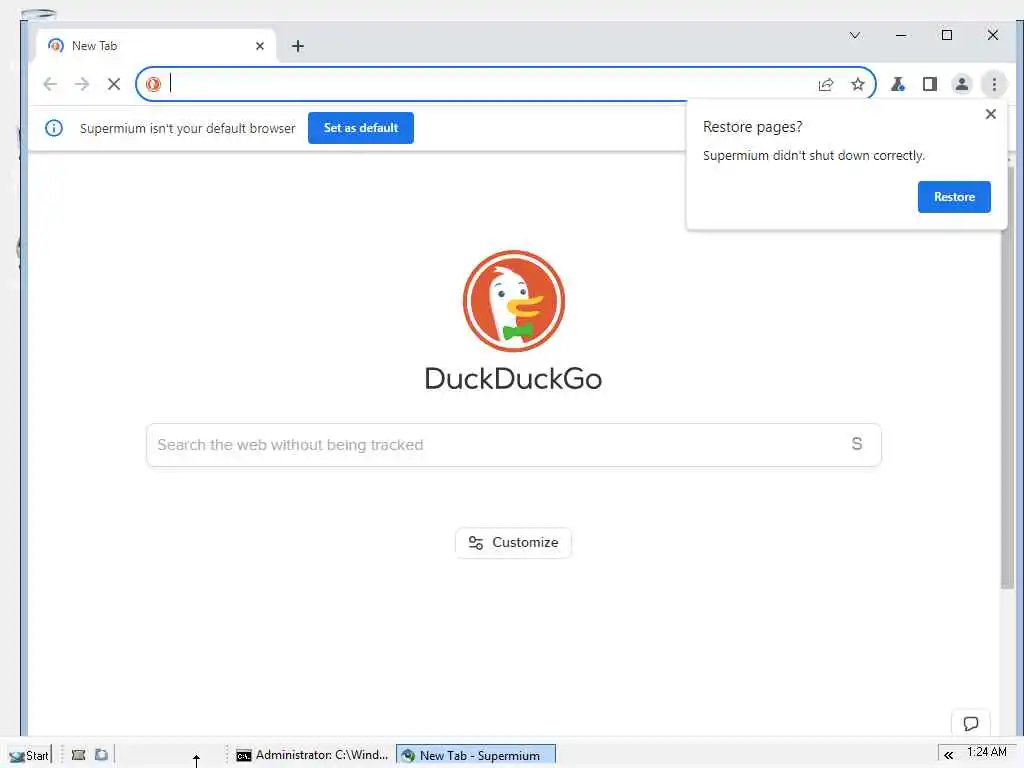This screenshot has width=1024, height=768.
Task: Open a new tab with plus button
Action: (x=298, y=46)
